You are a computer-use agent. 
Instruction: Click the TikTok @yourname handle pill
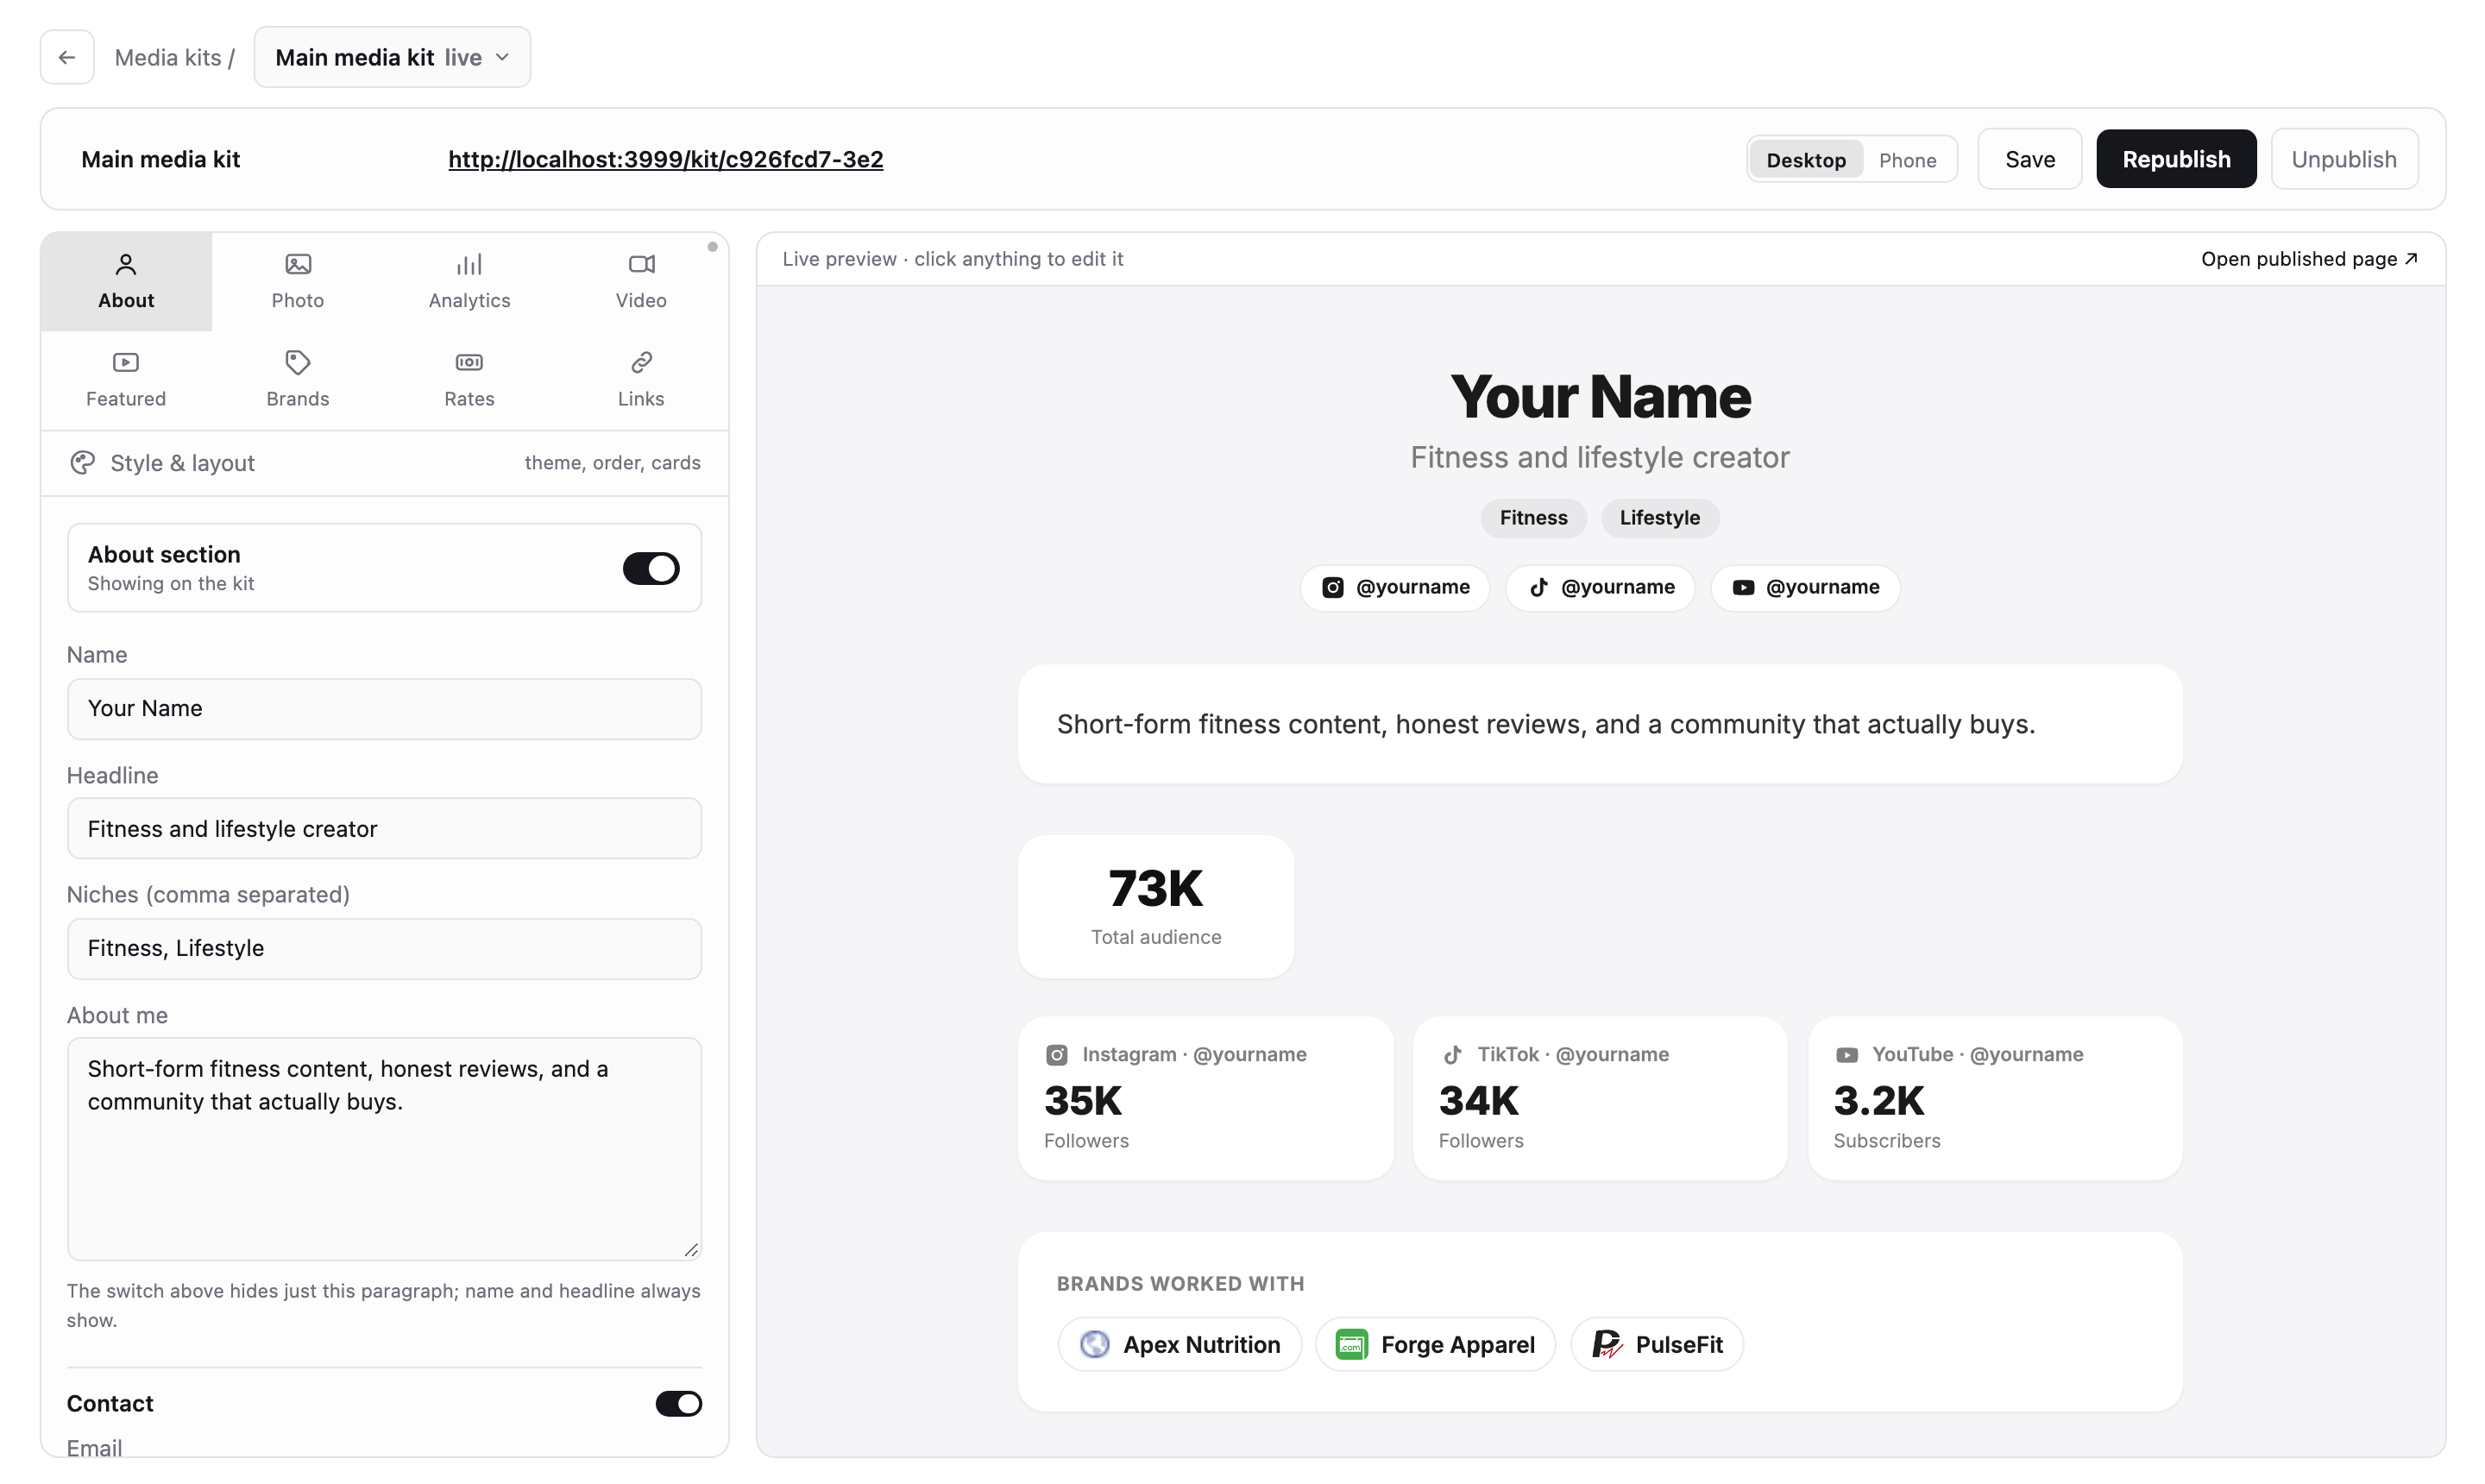coord(1600,588)
